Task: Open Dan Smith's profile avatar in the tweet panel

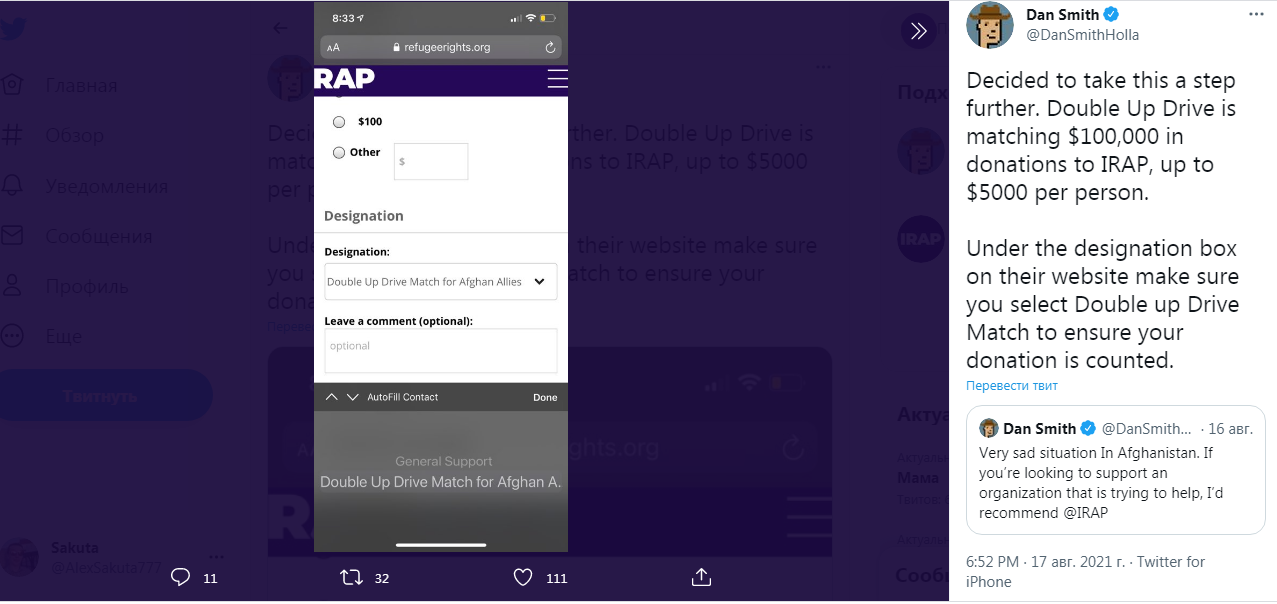Action: [x=990, y=25]
